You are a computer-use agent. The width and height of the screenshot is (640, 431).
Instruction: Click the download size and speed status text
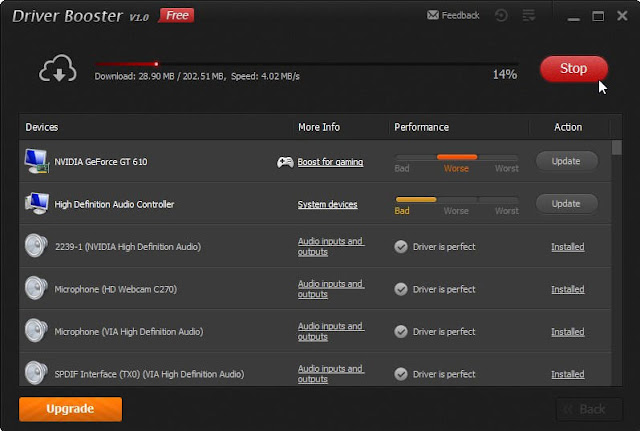pos(197,76)
